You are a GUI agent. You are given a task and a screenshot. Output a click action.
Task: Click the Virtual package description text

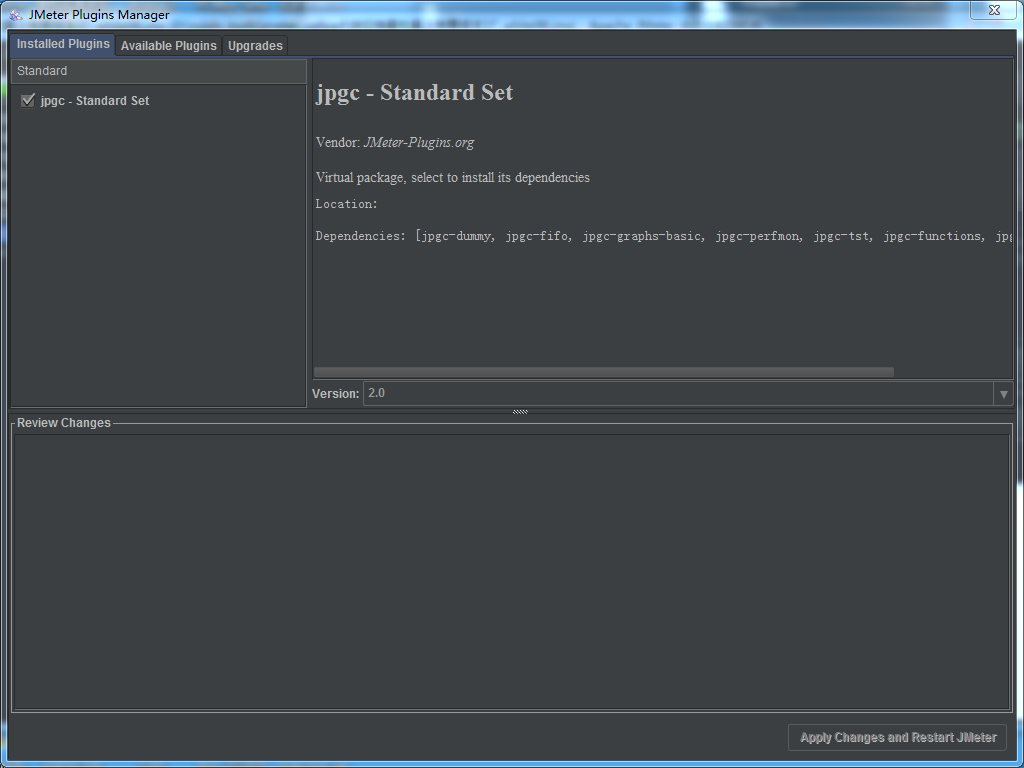click(x=453, y=178)
